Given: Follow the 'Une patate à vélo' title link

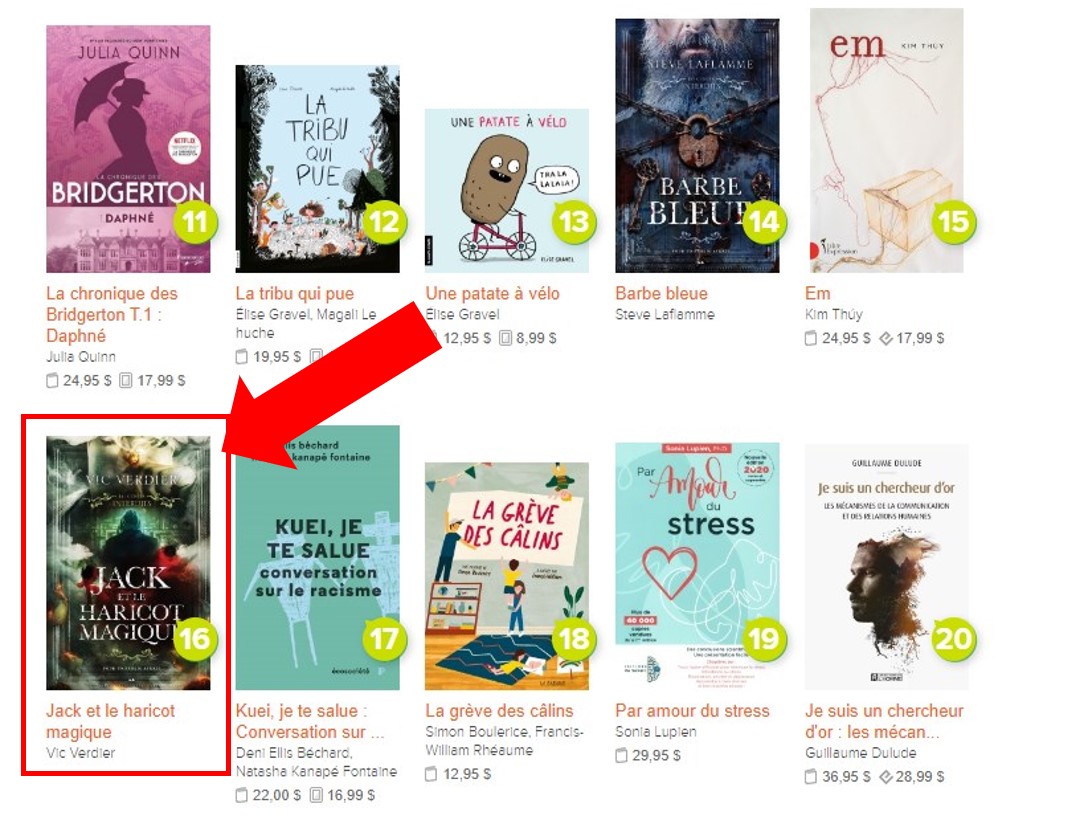Looking at the screenshot, I should coord(492,293).
